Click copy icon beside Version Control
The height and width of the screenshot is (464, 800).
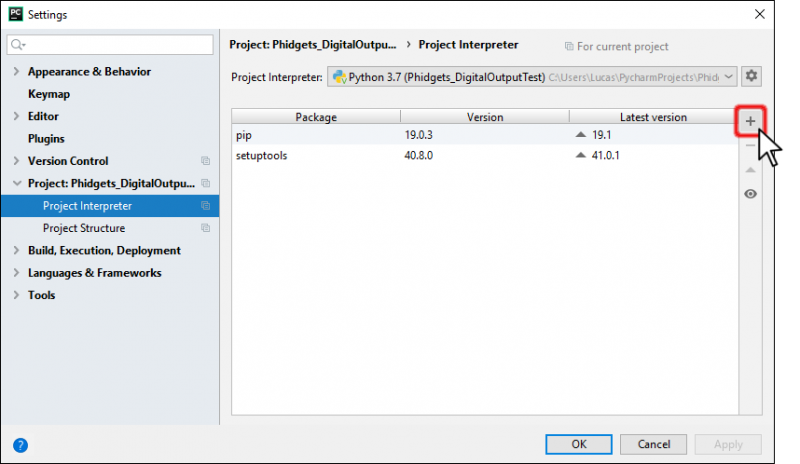coord(206,161)
